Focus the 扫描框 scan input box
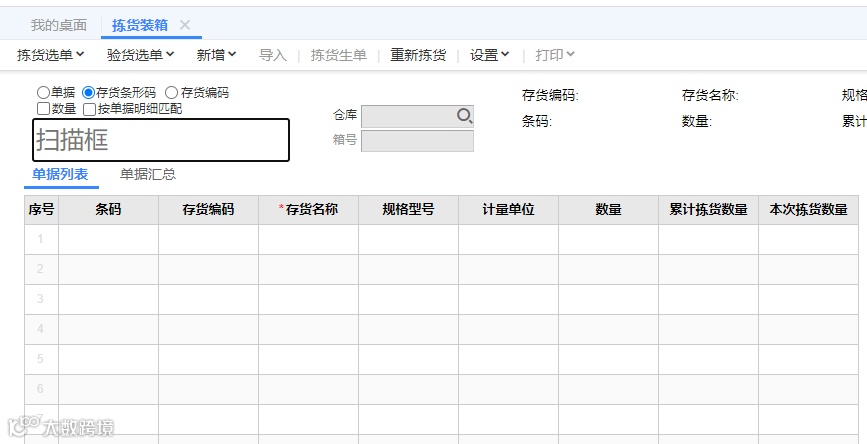Viewport: 867px width, 444px height. coord(161,140)
